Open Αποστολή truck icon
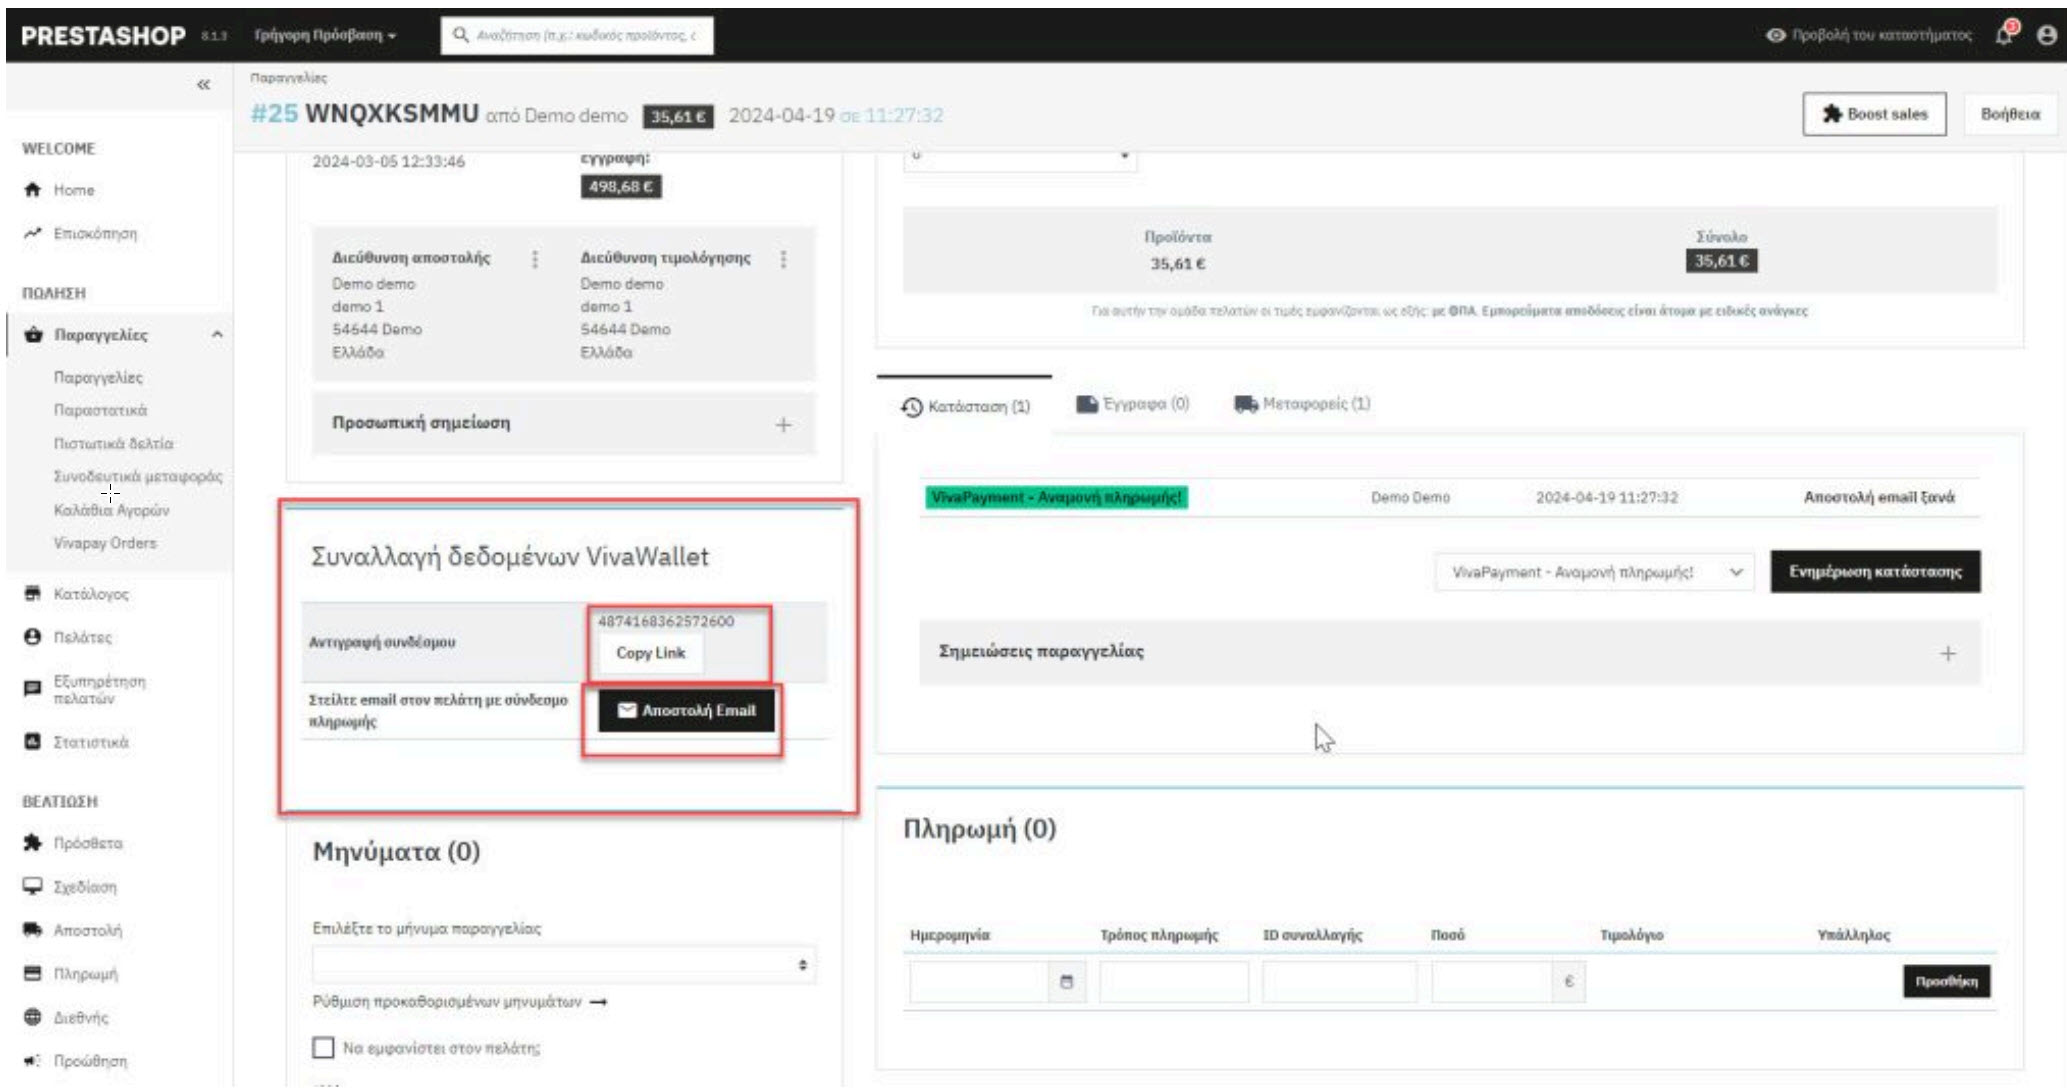This screenshot has width=2067, height=1091. (33, 930)
